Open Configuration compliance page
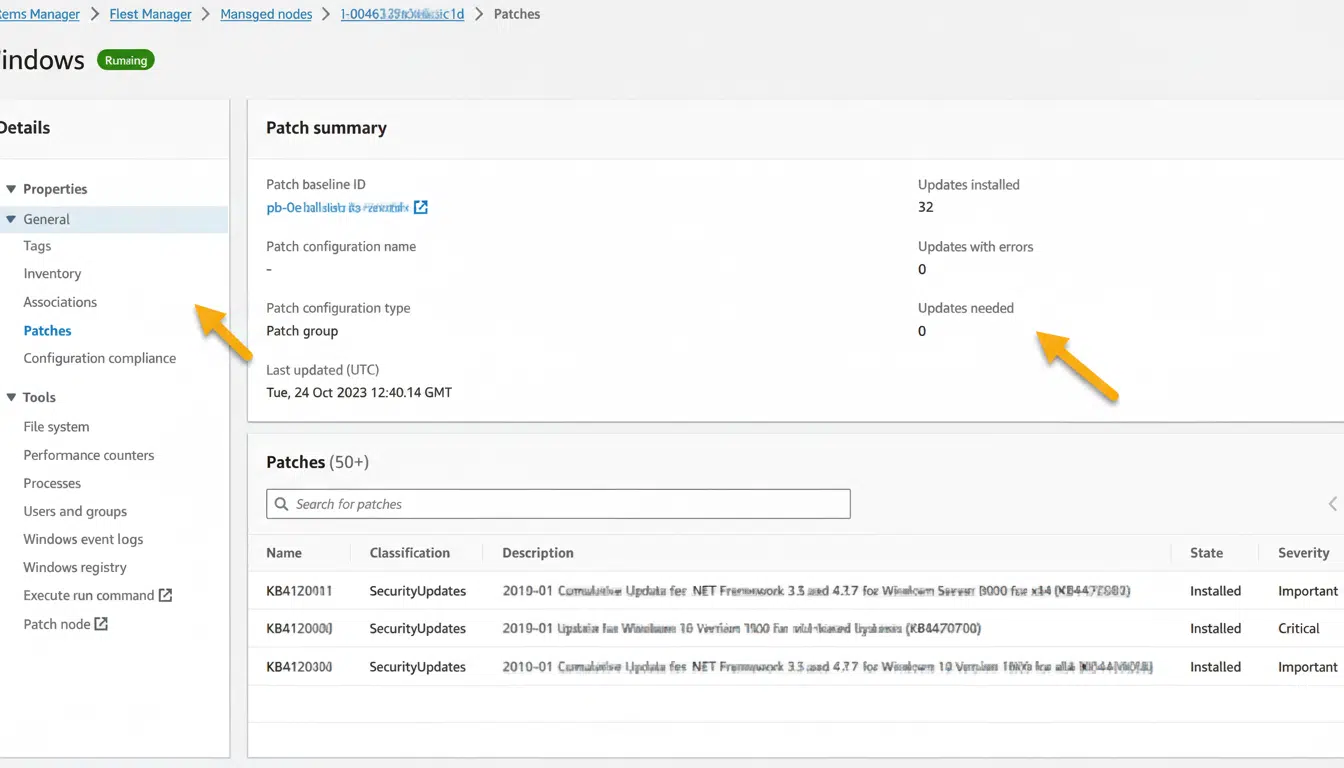 tap(99, 358)
